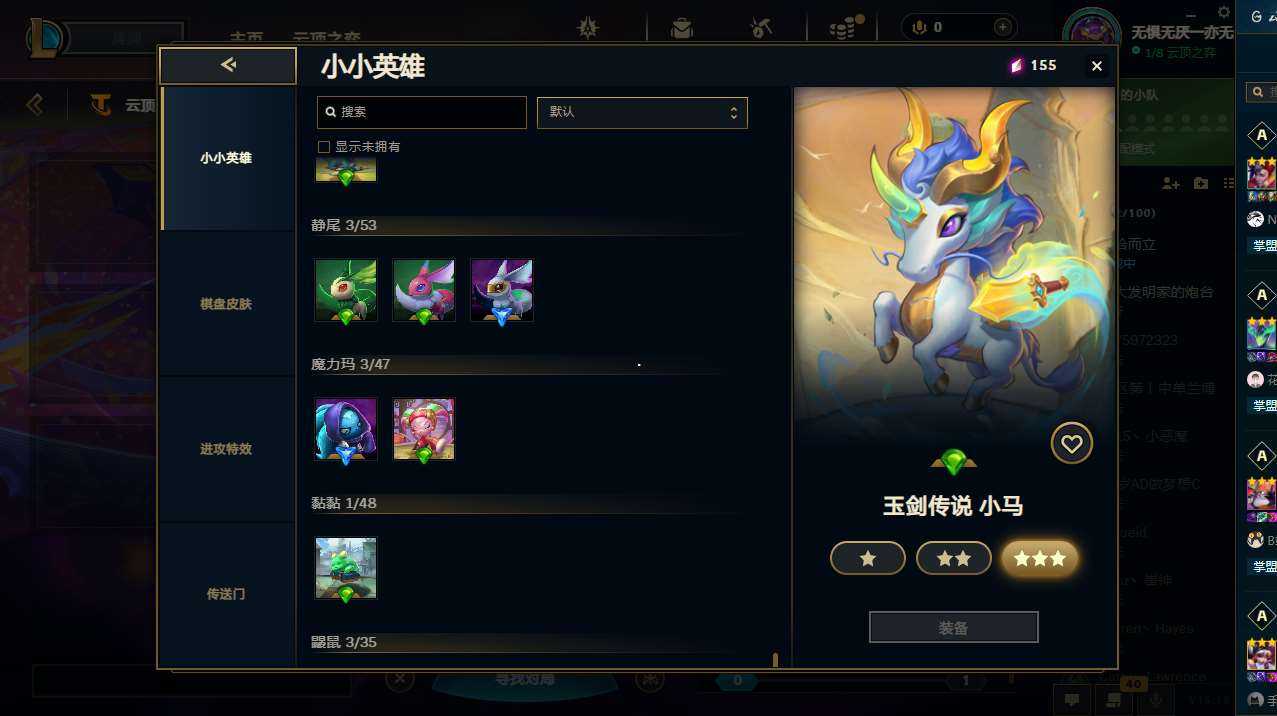Open the 默认 sort dropdown
Screen dimensions: 1277x716
coord(642,112)
